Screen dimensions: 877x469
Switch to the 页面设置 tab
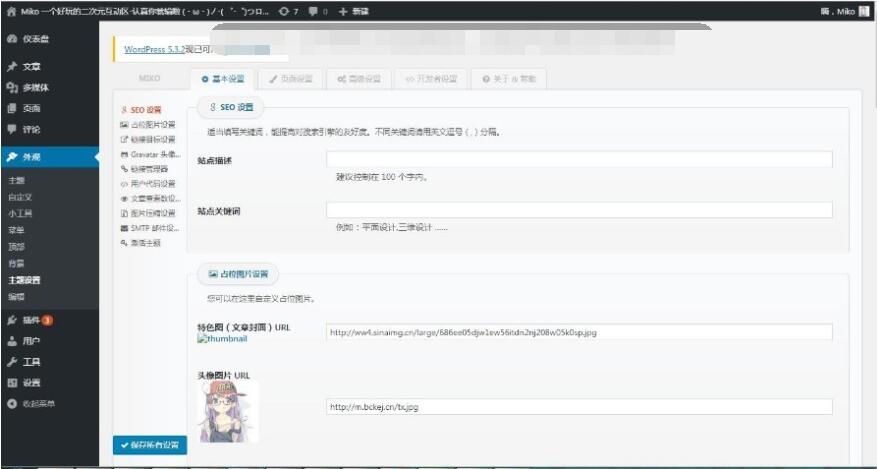(290, 78)
